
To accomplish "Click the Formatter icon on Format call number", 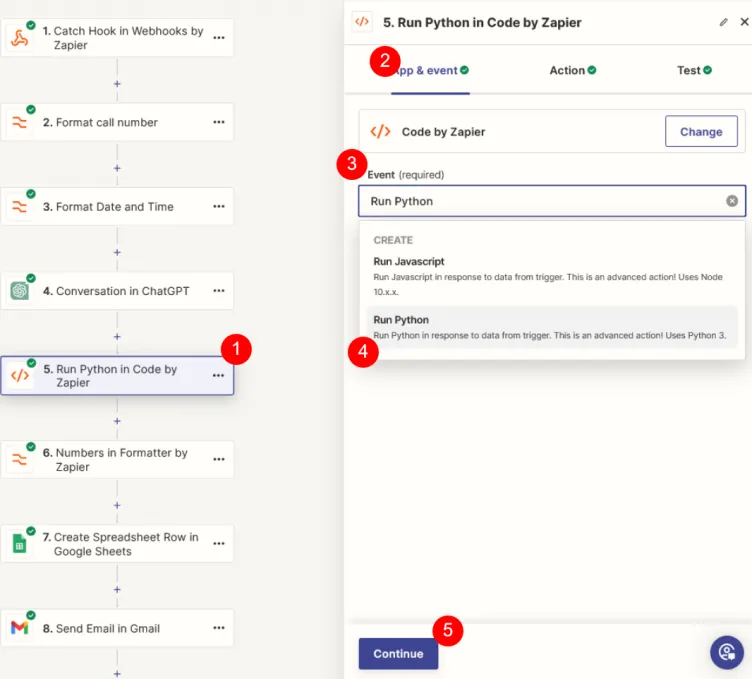I will point(19,123).
